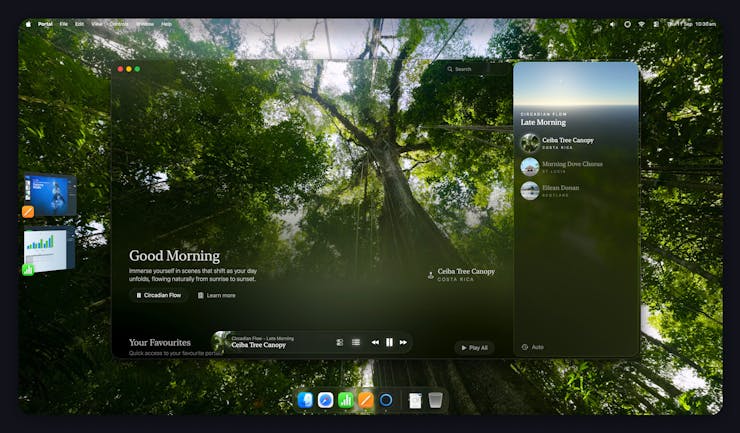Image resolution: width=740 pixels, height=433 pixels.
Task: Launch Finder from the Dock
Action: pos(305,400)
